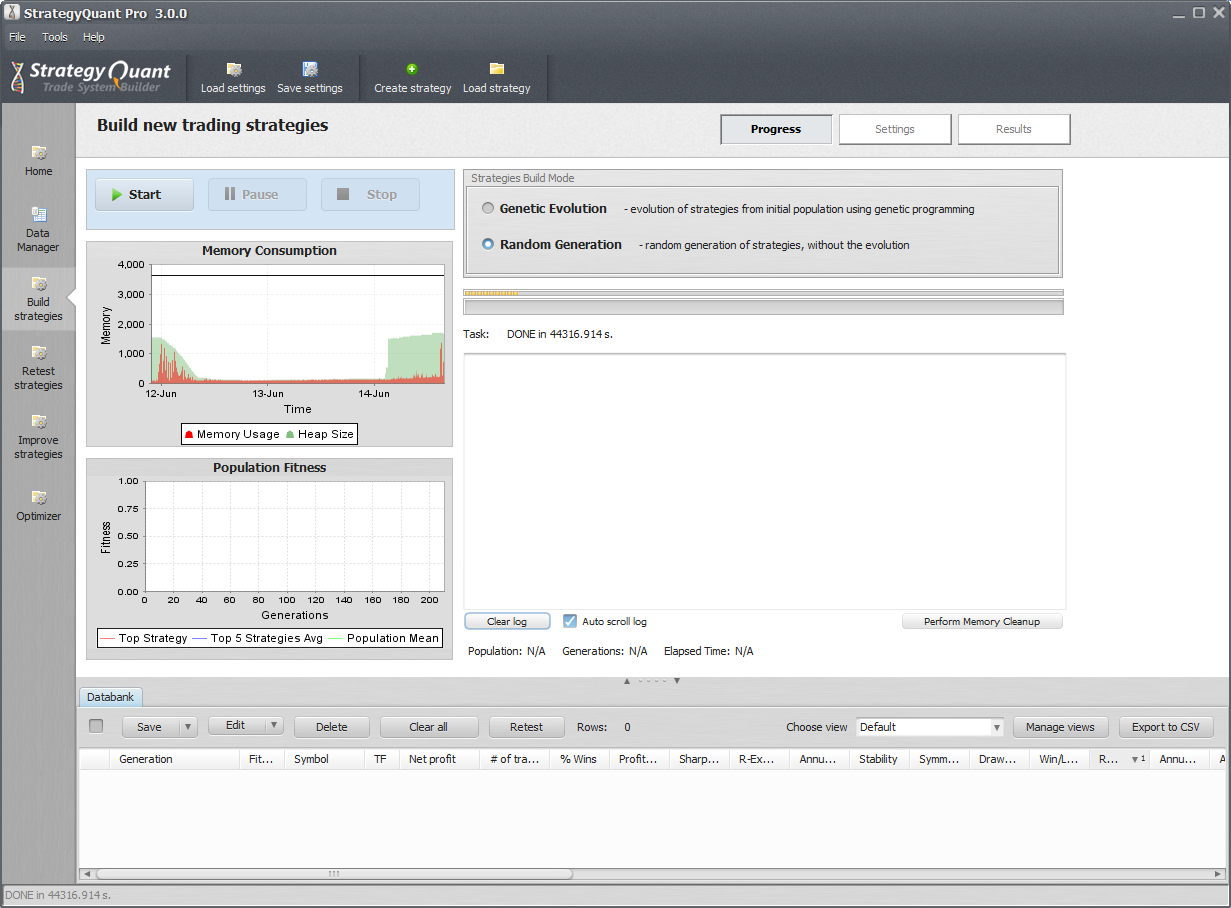Switch to the Progress tab
Screen dimensions: 1231x908
pyautogui.click(x=776, y=129)
